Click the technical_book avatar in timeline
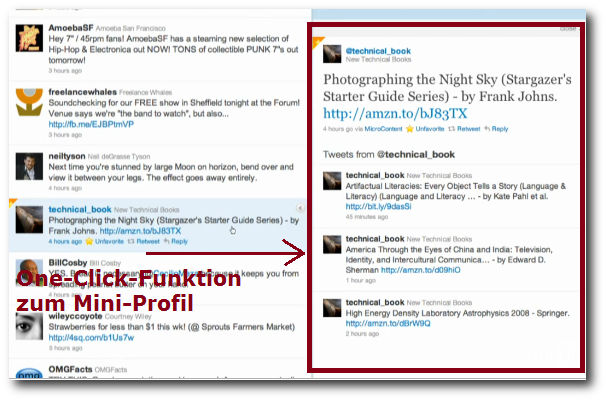Image resolution: width=607 pixels, height=401 pixels. 29,220
